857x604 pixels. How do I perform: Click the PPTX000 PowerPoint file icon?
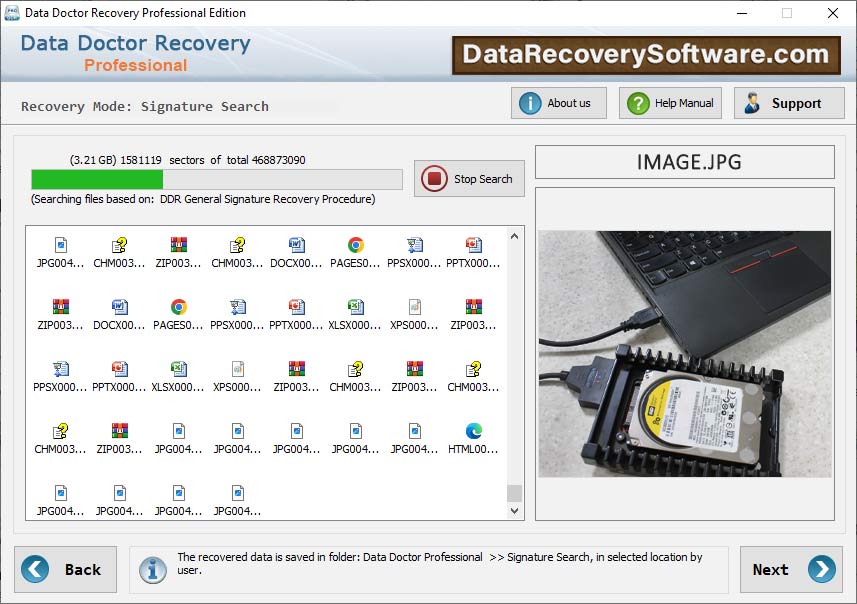coord(472,243)
